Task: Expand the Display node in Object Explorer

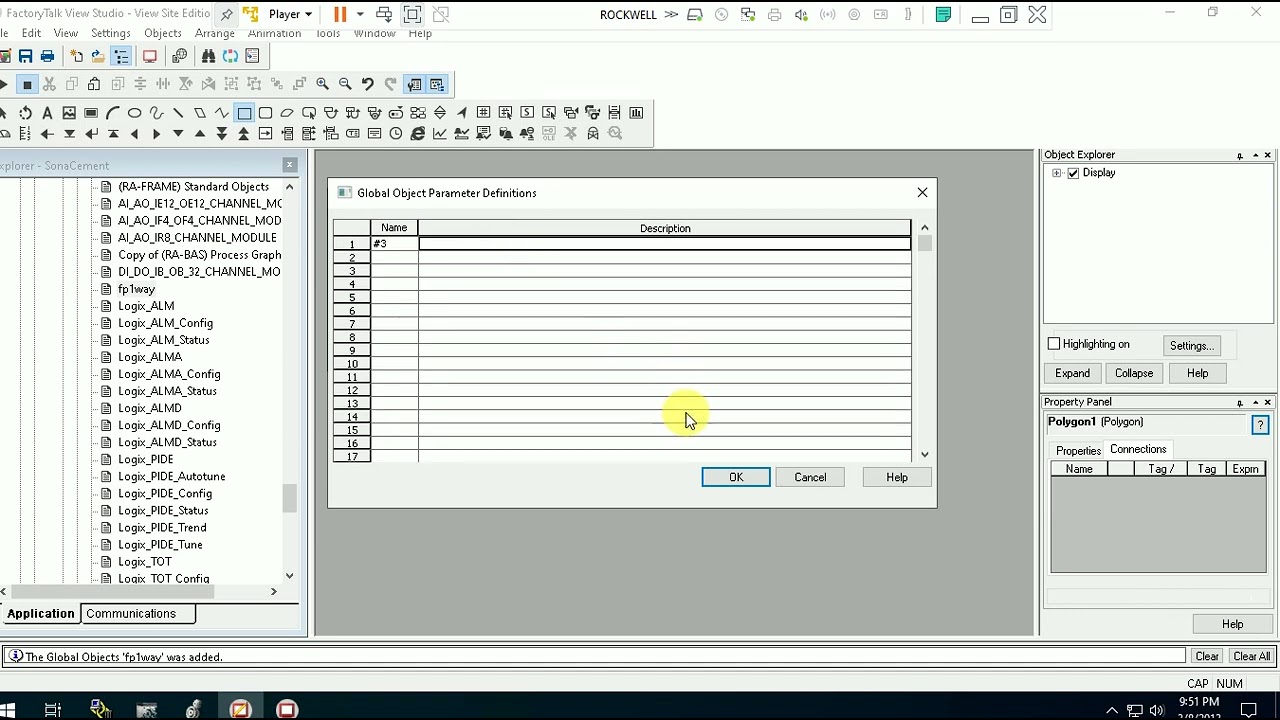Action: coord(1057,173)
